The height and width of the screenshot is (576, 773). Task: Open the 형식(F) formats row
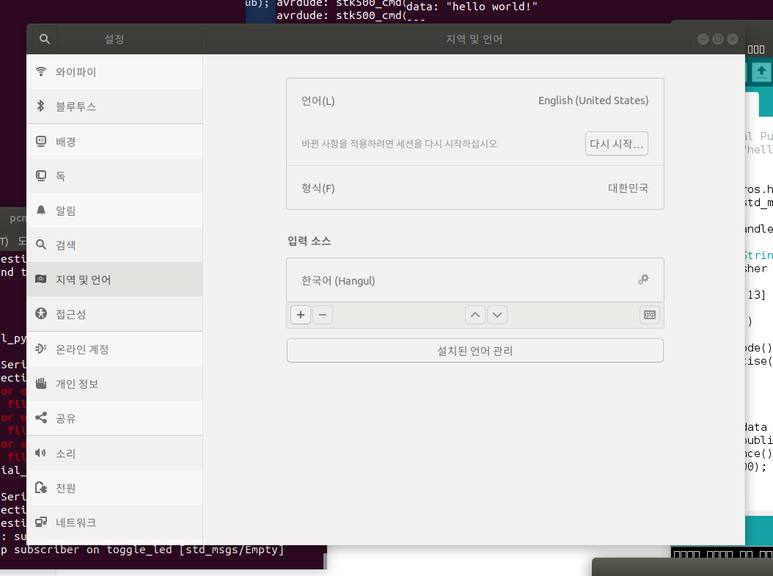click(x=475, y=188)
